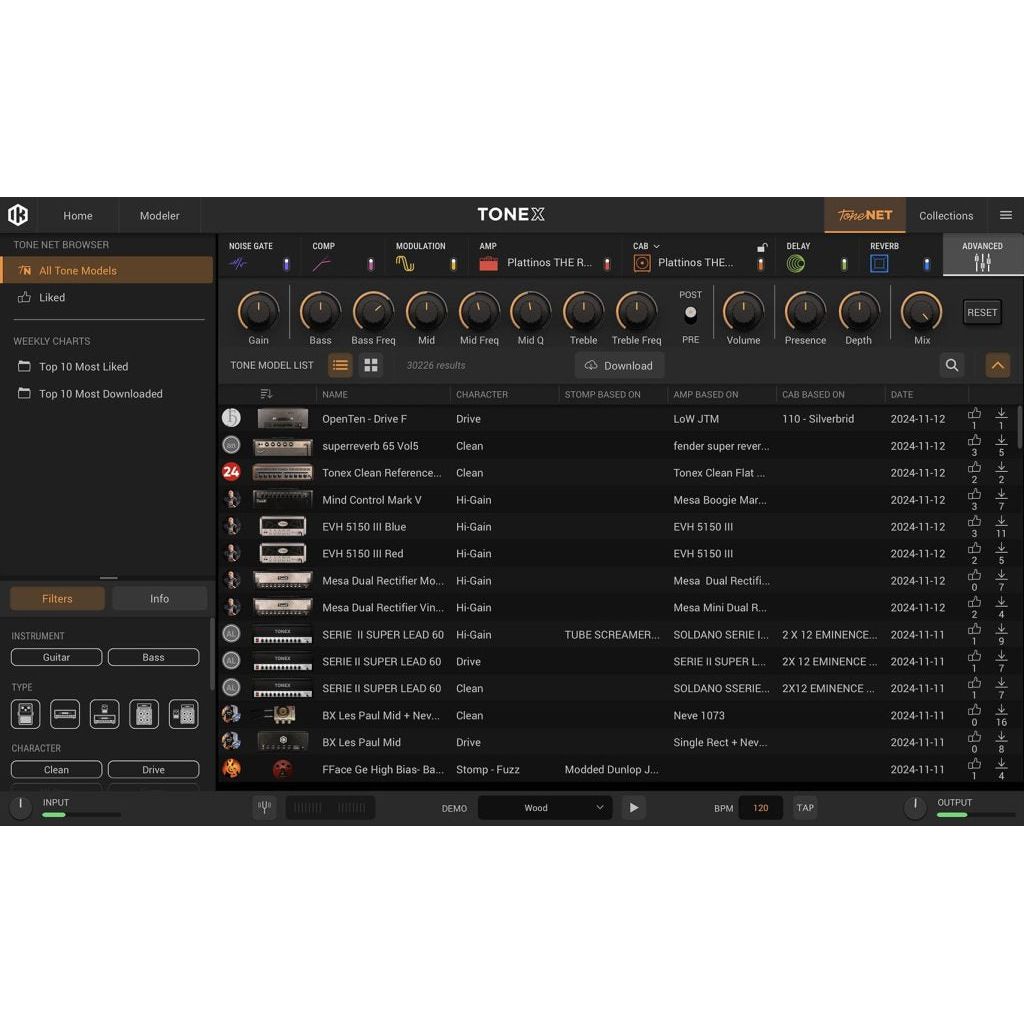Click the search magnifier icon
1024x1024 pixels.
click(x=952, y=366)
